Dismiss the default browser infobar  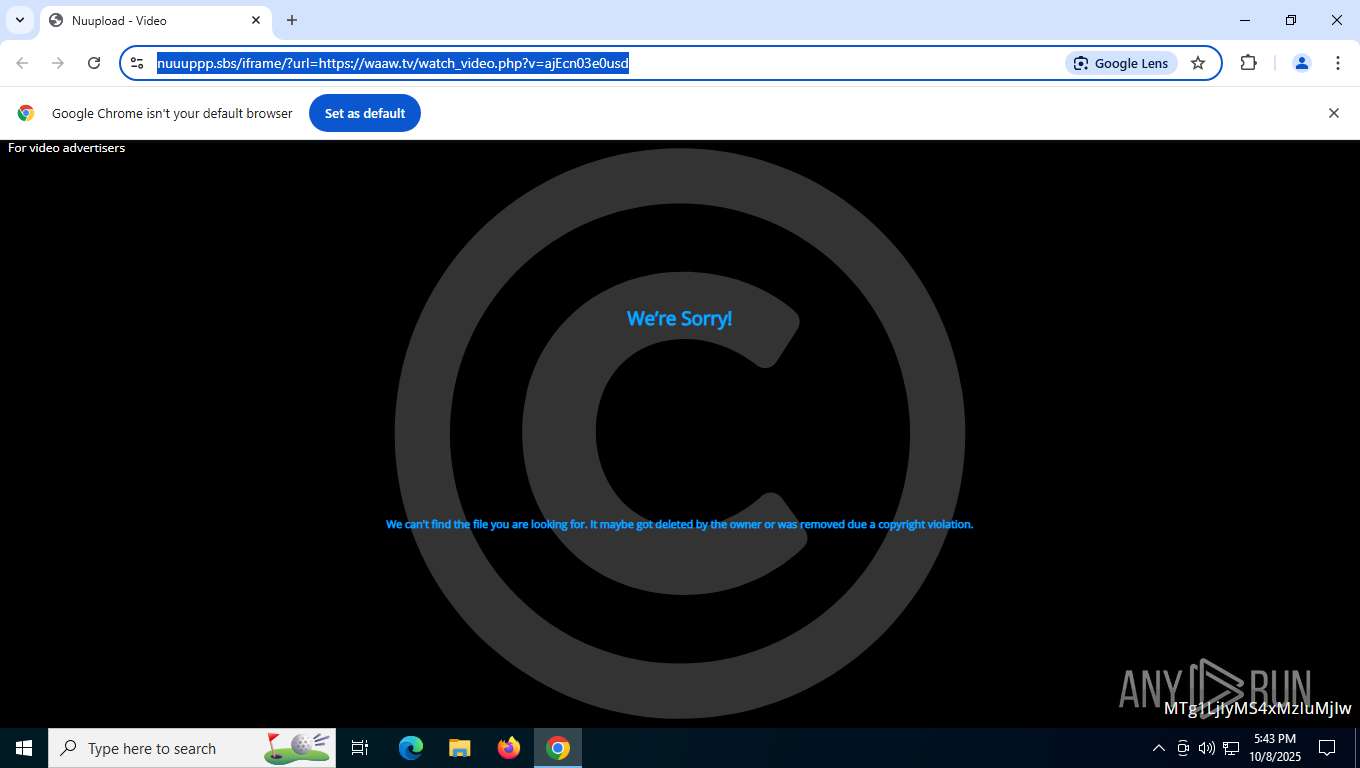pyautogui.click(x=1333, y=113)
